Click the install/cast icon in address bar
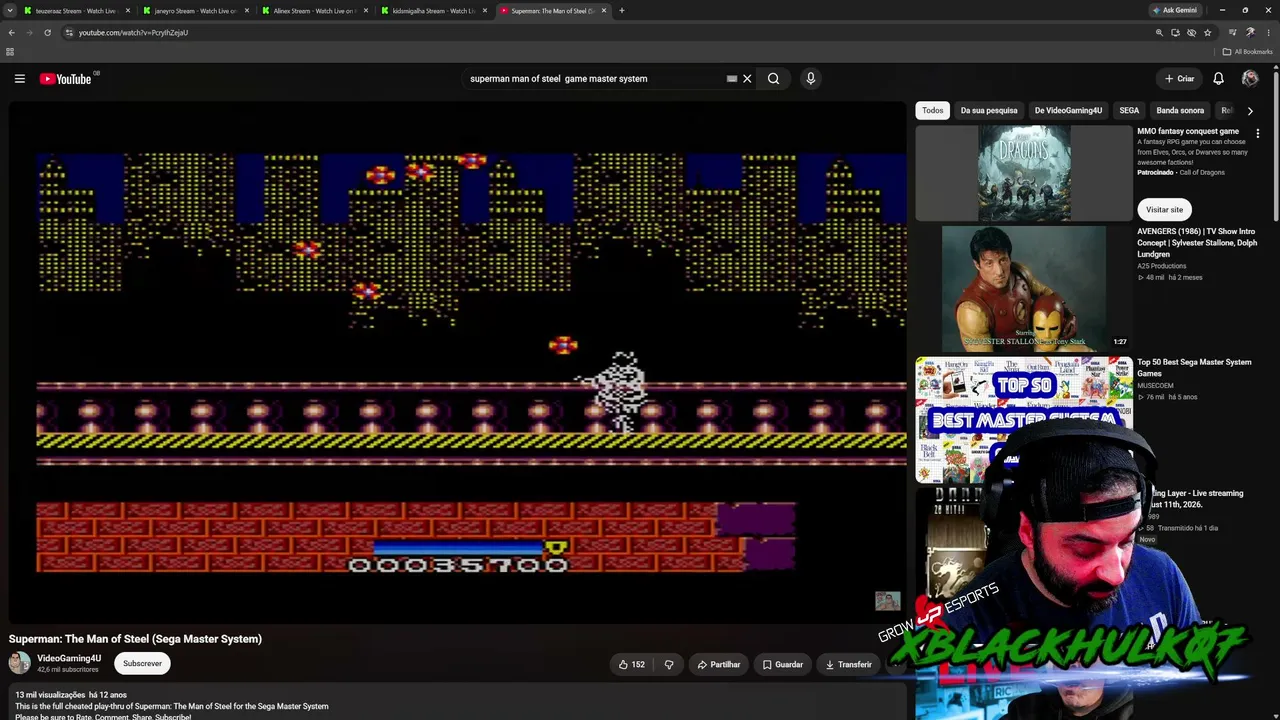Screen dimensions: 1280x720 pos(1175,32)
